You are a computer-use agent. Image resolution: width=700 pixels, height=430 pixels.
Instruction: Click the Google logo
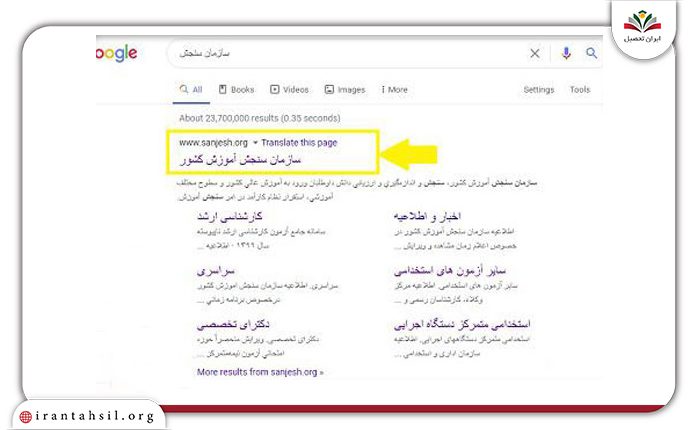coord(117,54)
